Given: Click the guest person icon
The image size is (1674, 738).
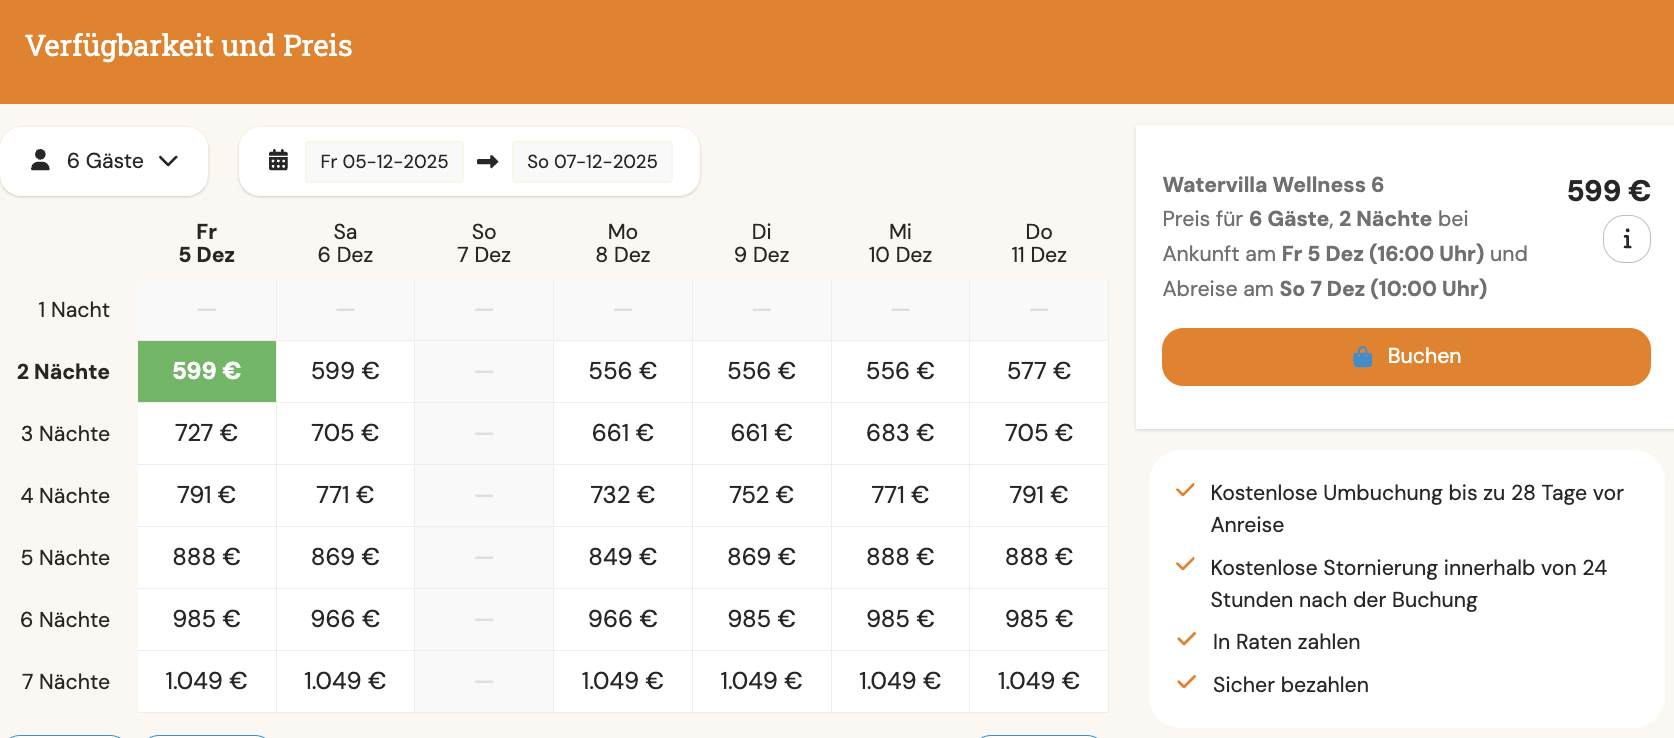Looking at the screenshot, I should click(x=41, y=160).
